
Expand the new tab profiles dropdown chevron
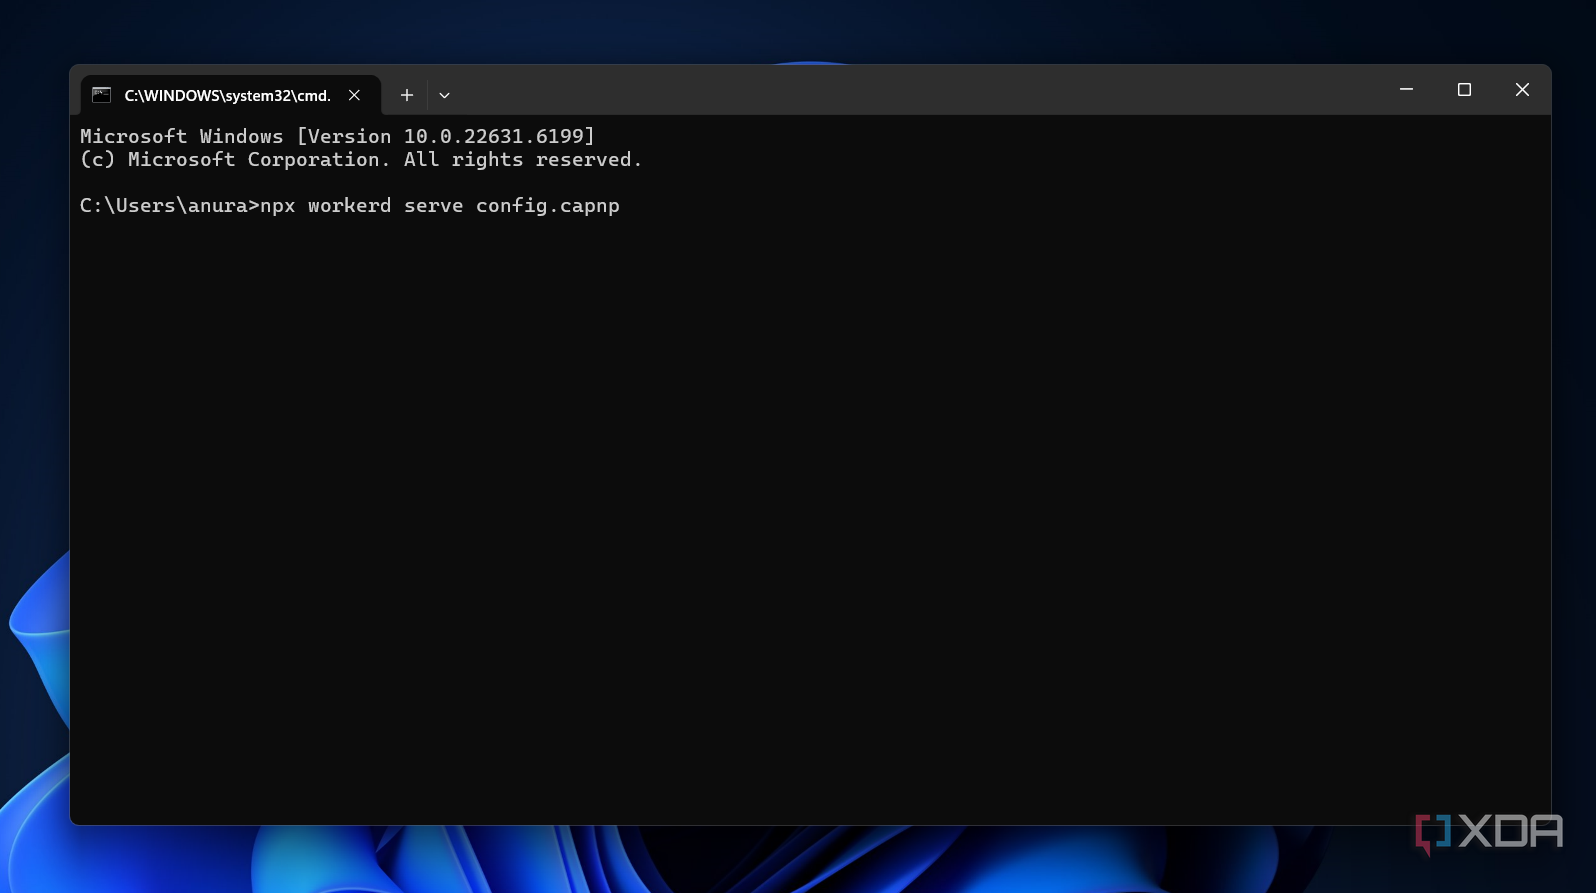coord(445,95)
